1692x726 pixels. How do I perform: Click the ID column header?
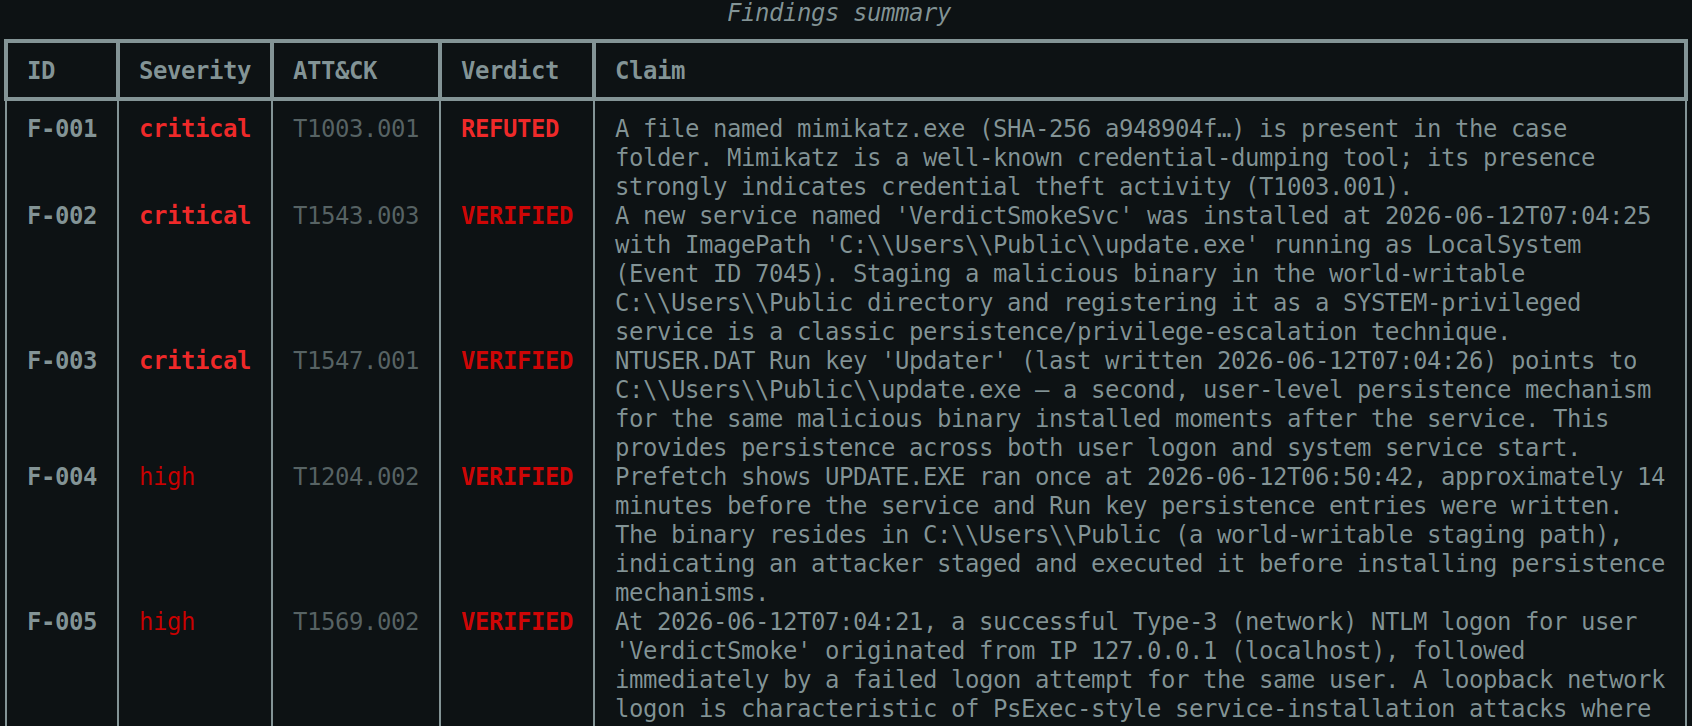pyautogui.click(x=41, y=71)
